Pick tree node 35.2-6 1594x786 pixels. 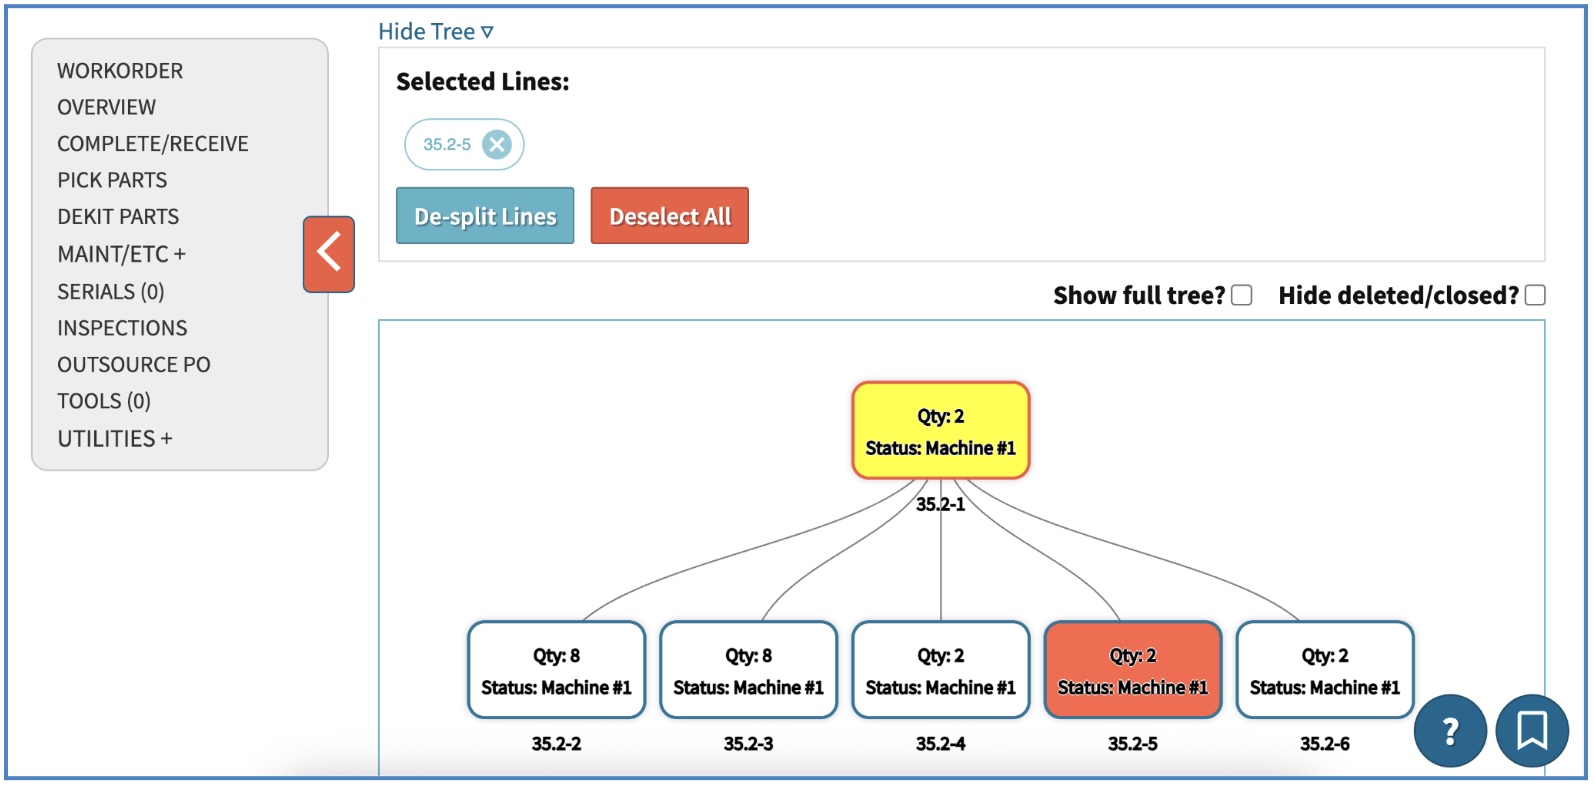coord(1324,670)
